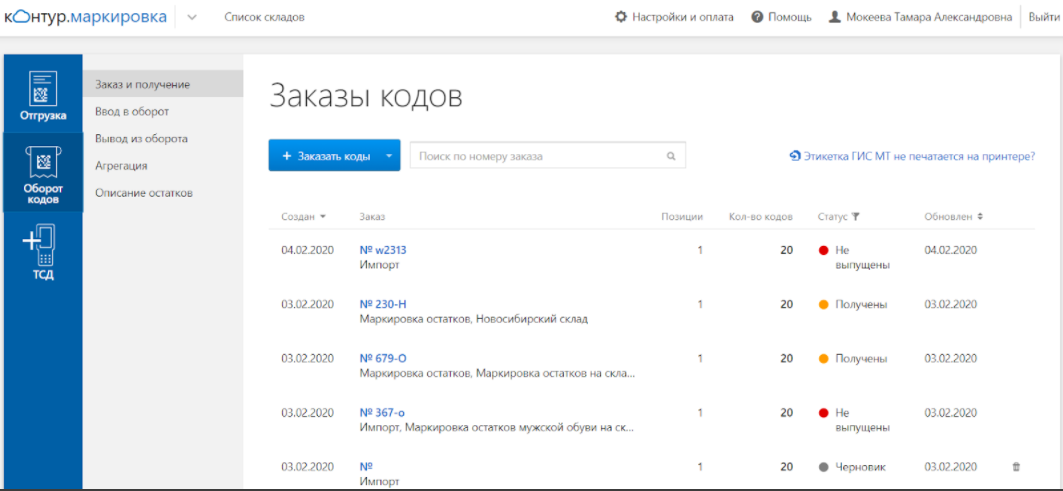Screen dimensions: 1063x491
Task: Click the Заказ column header
Action: coord(372,216)
